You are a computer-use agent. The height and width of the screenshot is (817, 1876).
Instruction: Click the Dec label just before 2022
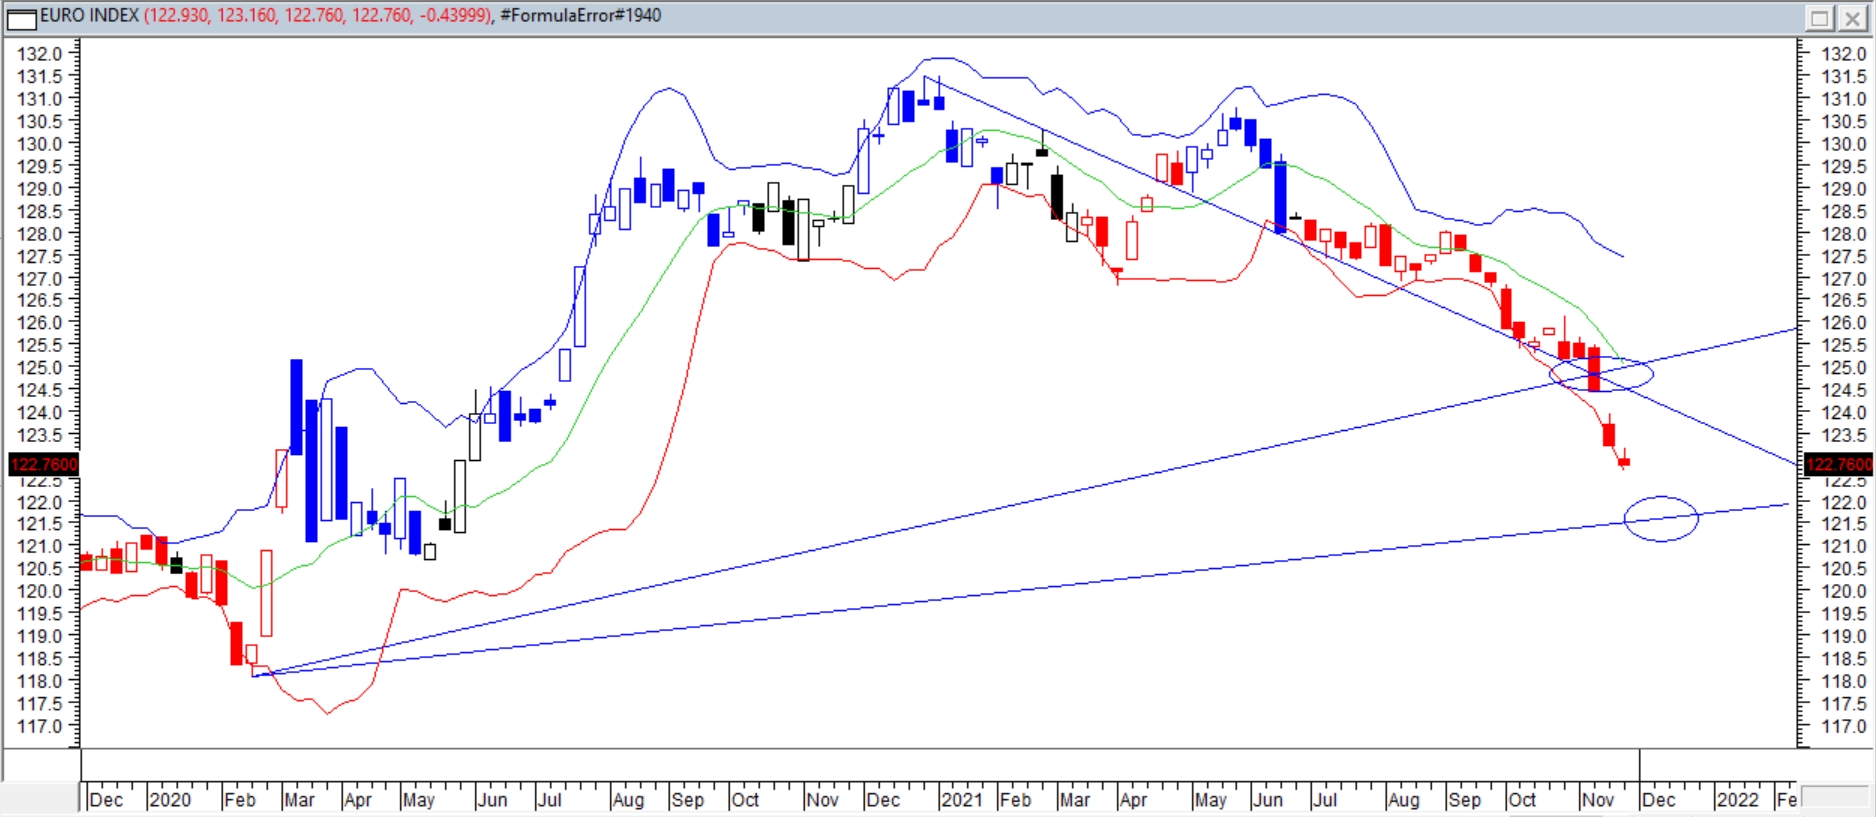click(x=1658, y=800)
